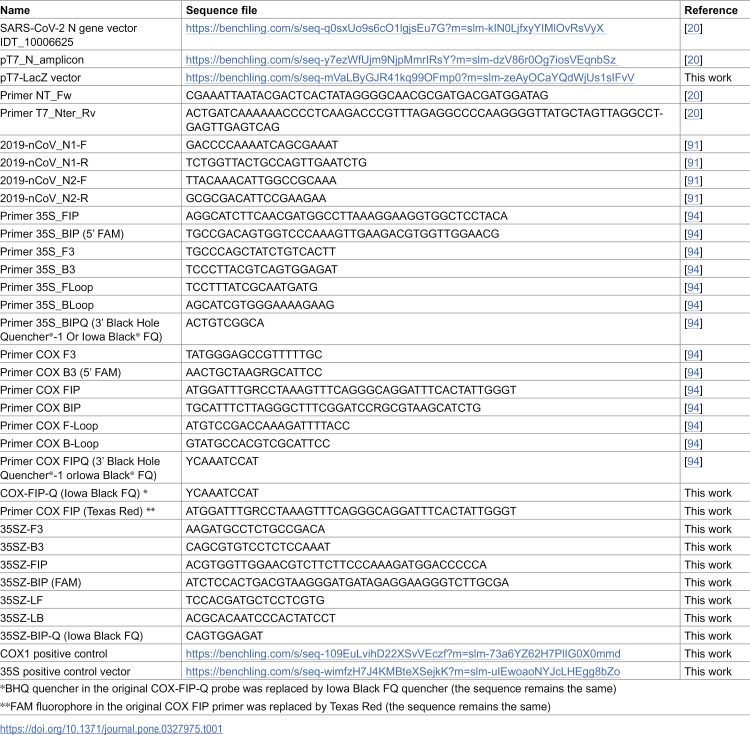Click the Reference column header
Viewport: 750px width, 735px height.
(x=711, y=10)
